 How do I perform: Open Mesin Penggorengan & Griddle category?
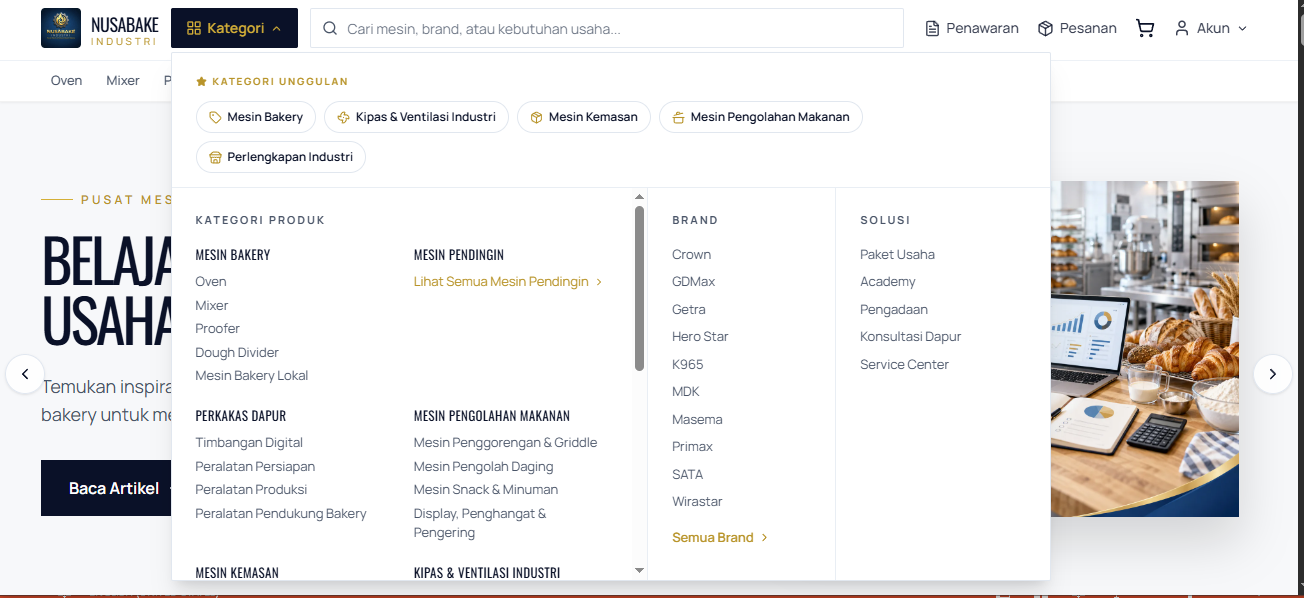tap(505, 442)
